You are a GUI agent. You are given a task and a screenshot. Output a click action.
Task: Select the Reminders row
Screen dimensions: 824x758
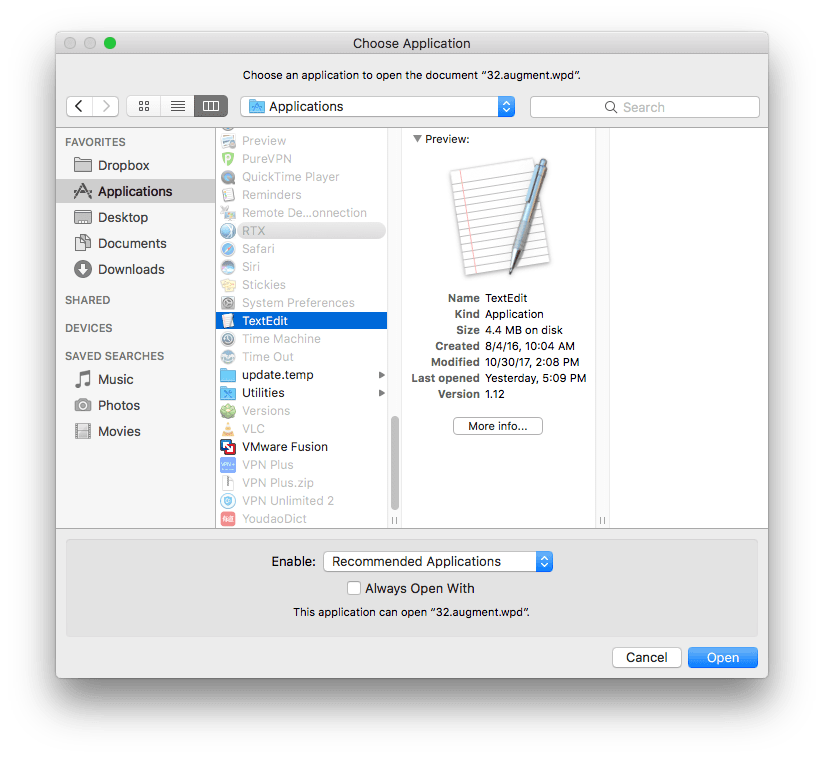point(302,195)
